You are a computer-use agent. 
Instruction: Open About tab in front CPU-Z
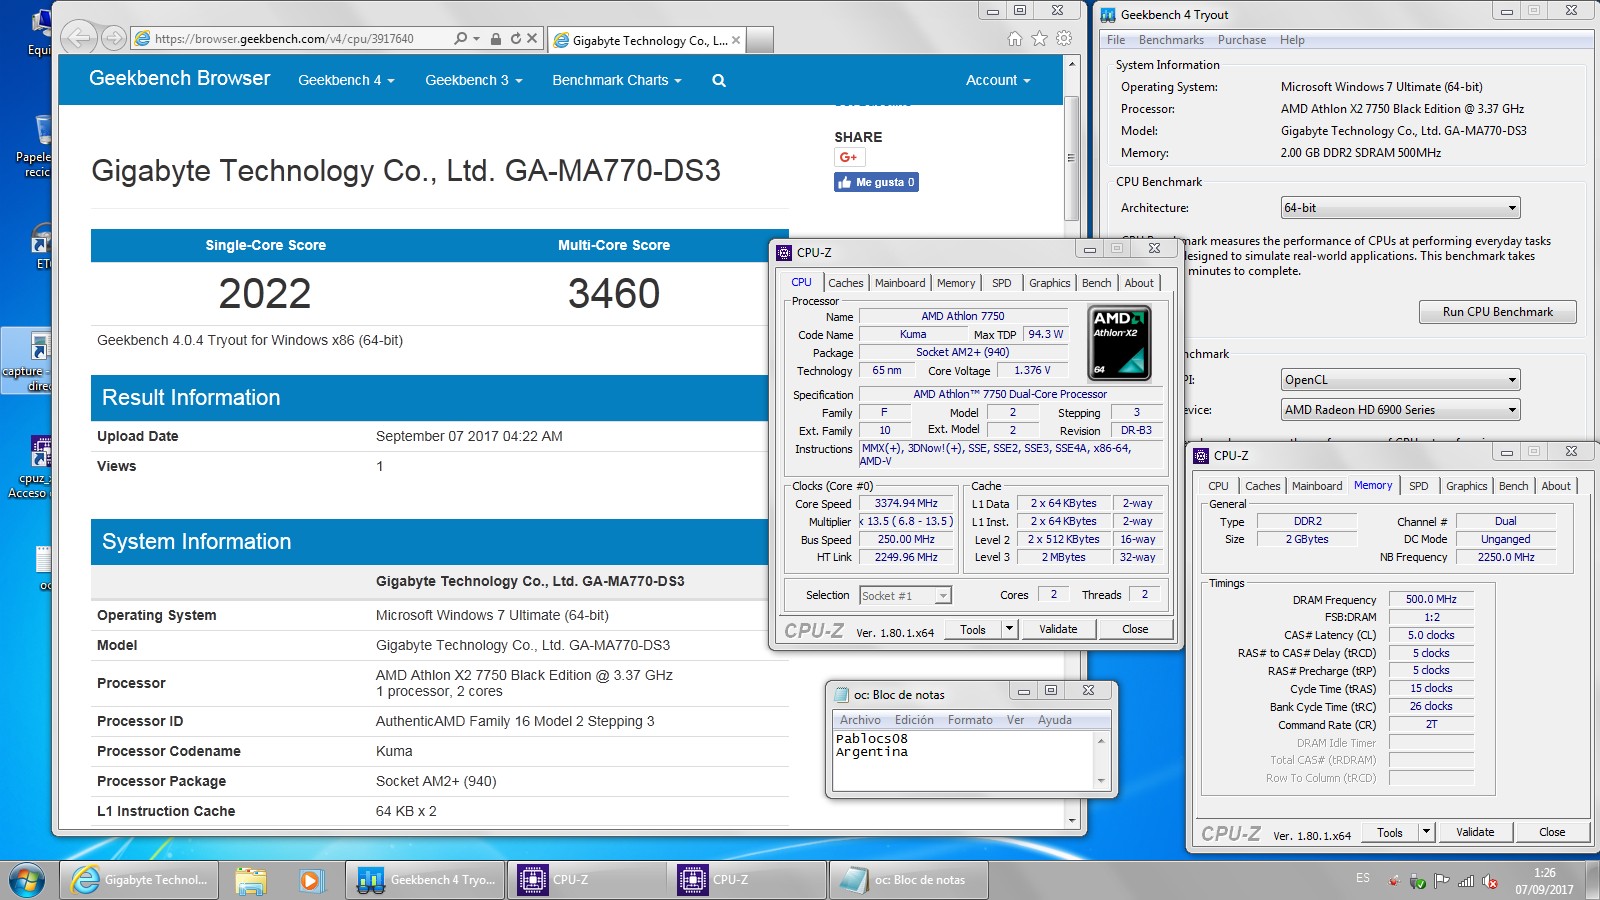pyautogui.click(x=1139, y=283)
